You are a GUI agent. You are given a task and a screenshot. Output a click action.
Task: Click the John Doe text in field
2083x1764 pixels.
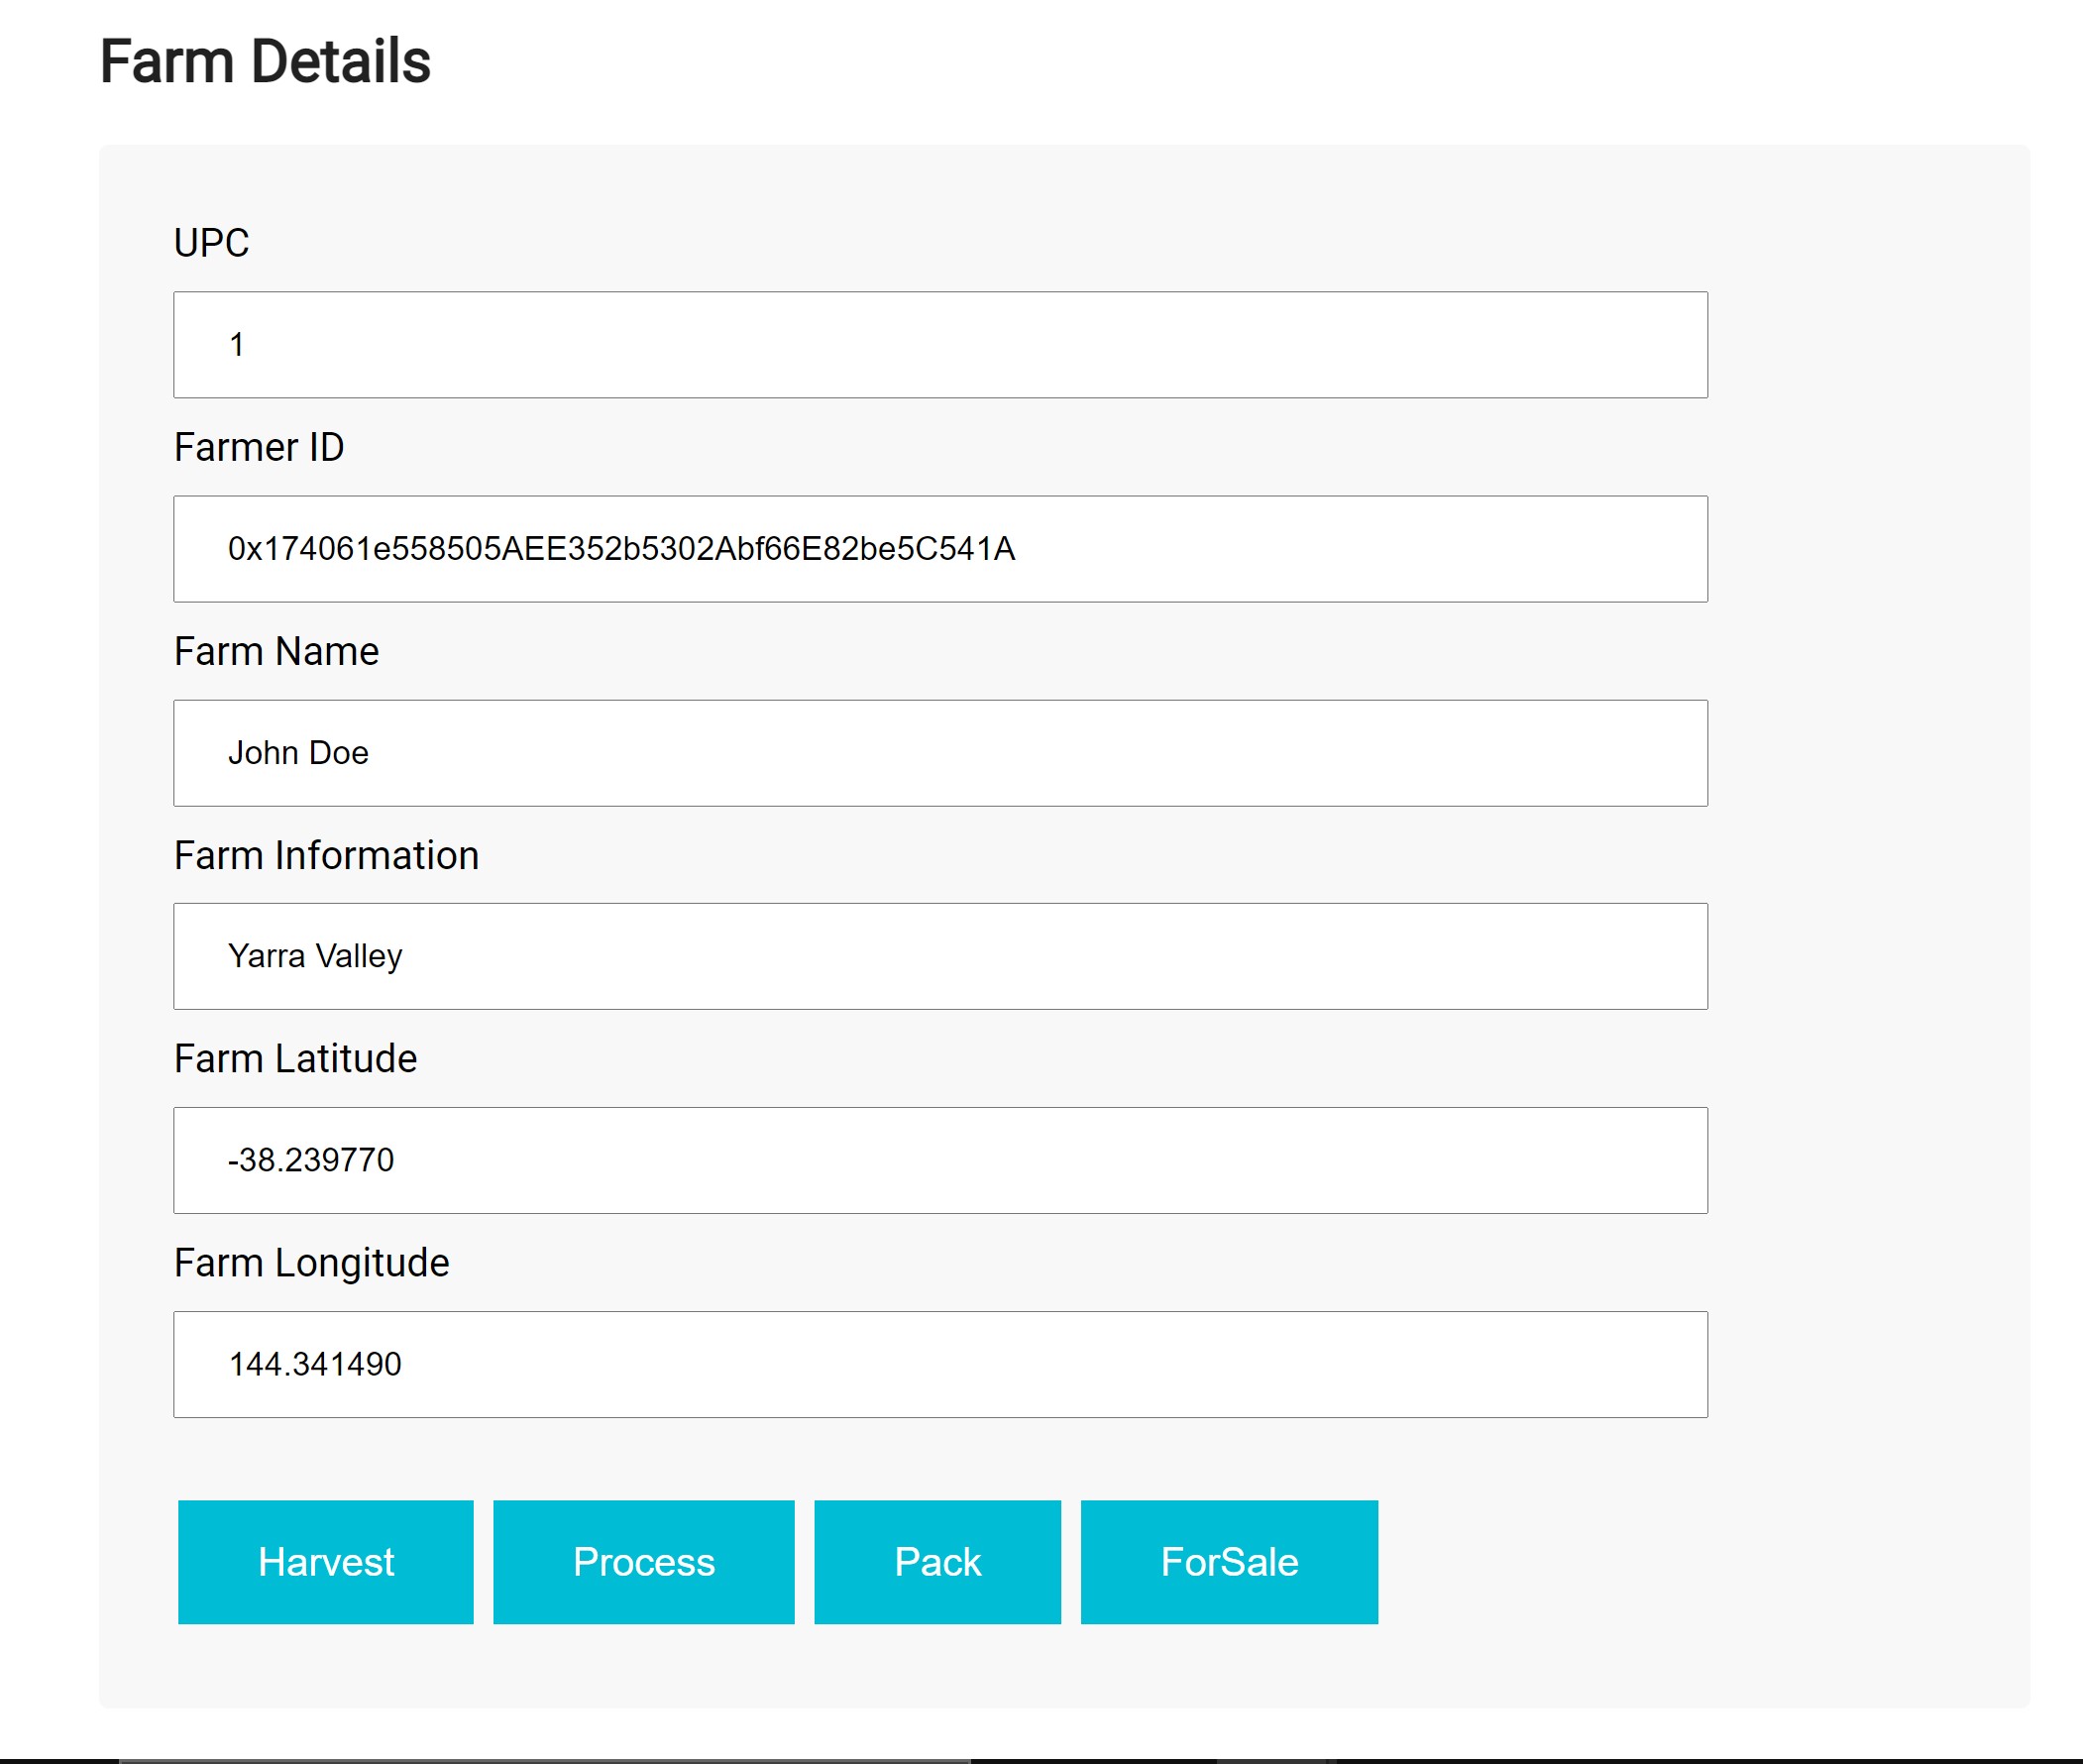pyautogui.click(x=298, y=753)
